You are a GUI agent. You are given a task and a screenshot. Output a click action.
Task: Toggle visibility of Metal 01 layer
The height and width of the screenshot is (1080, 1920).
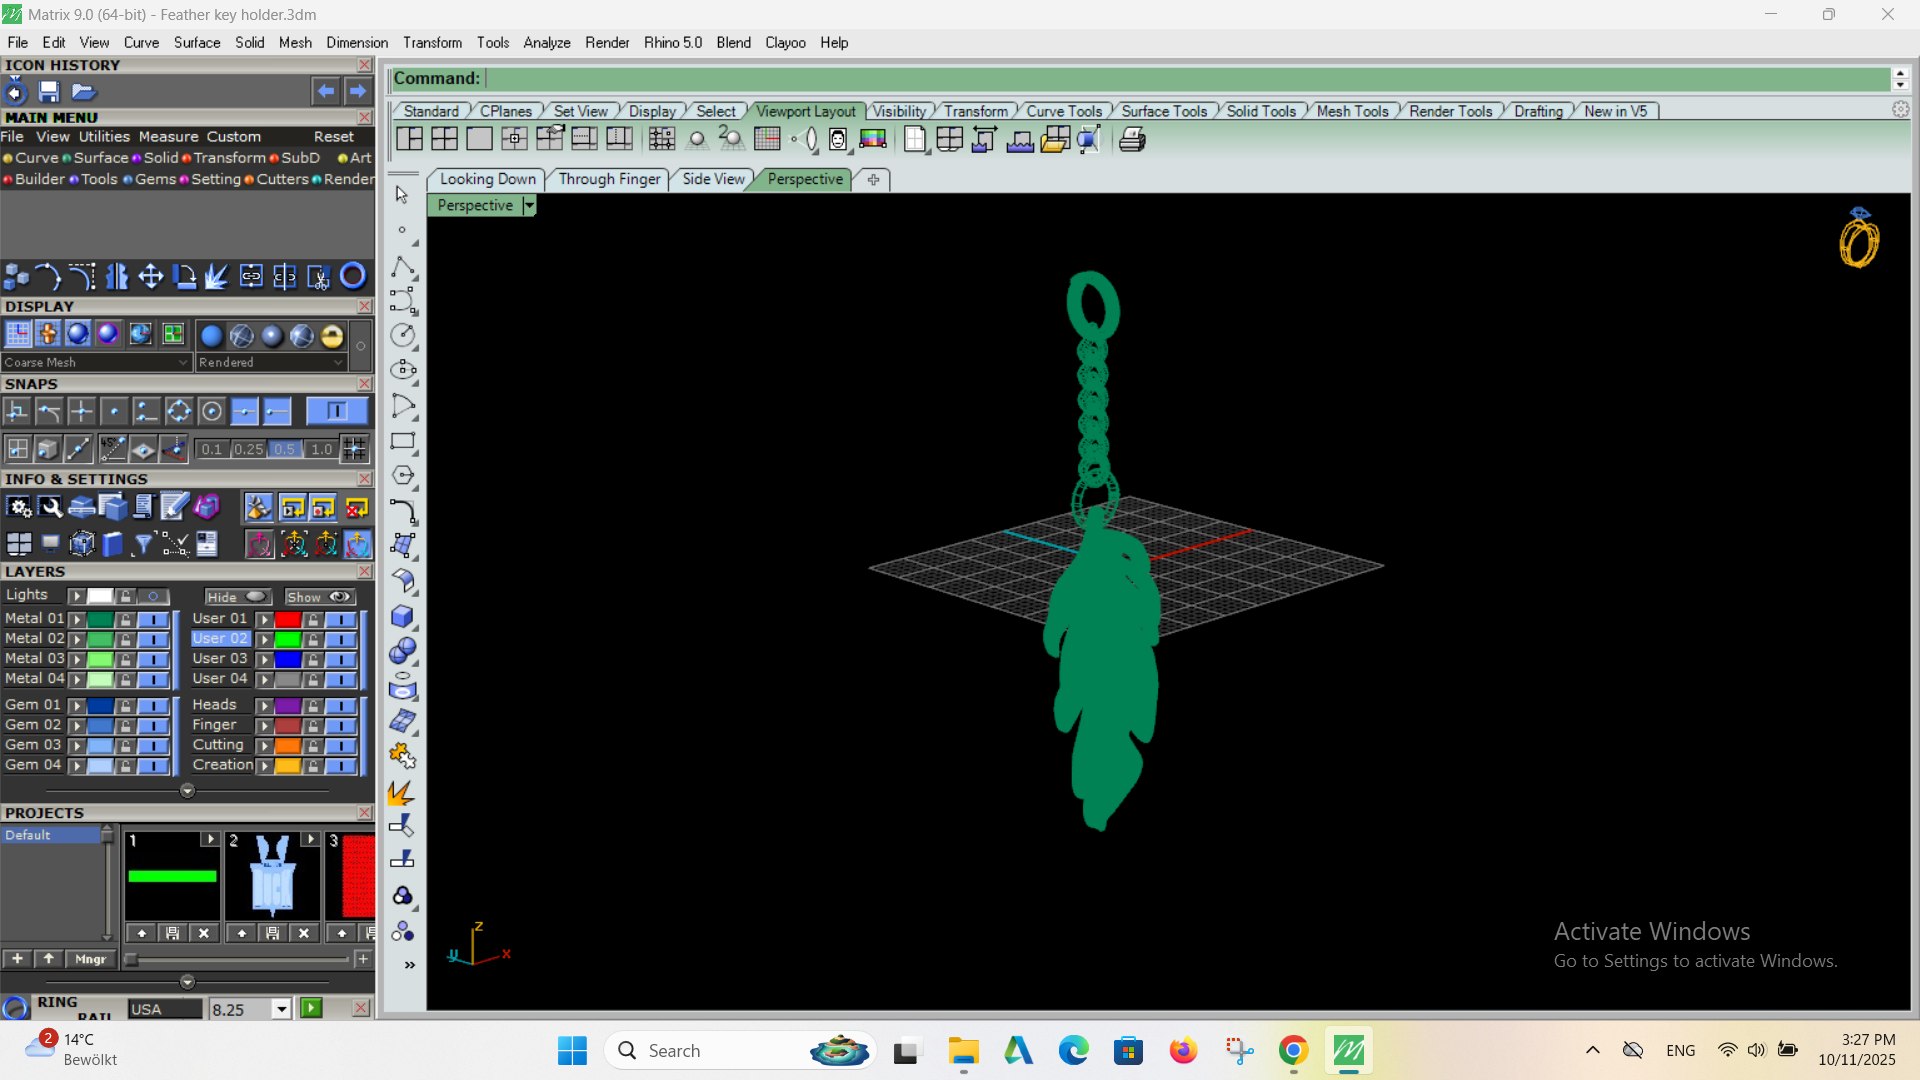point(153,619)
